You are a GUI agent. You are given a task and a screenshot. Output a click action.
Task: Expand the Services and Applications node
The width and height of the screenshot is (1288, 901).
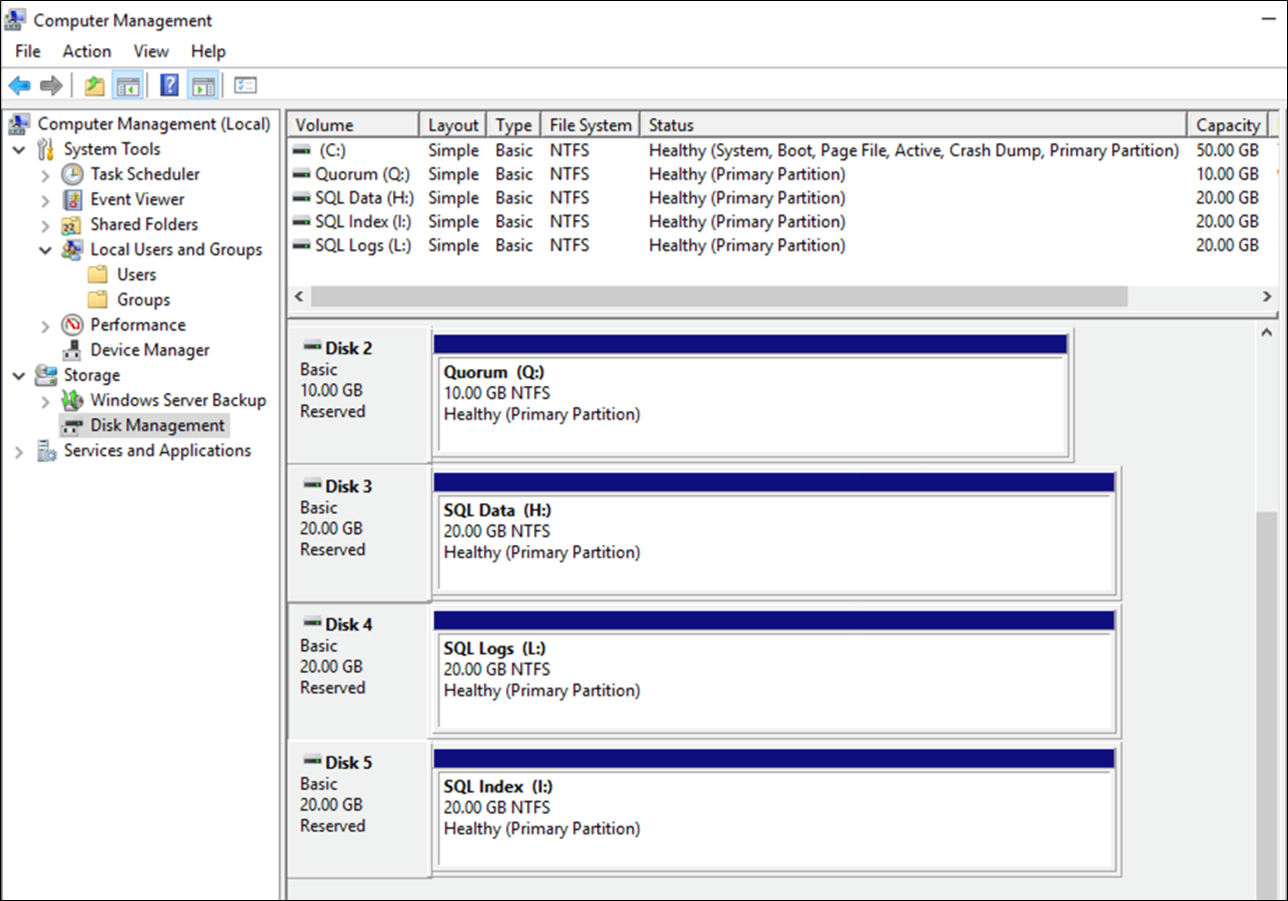tap(20, 451)
